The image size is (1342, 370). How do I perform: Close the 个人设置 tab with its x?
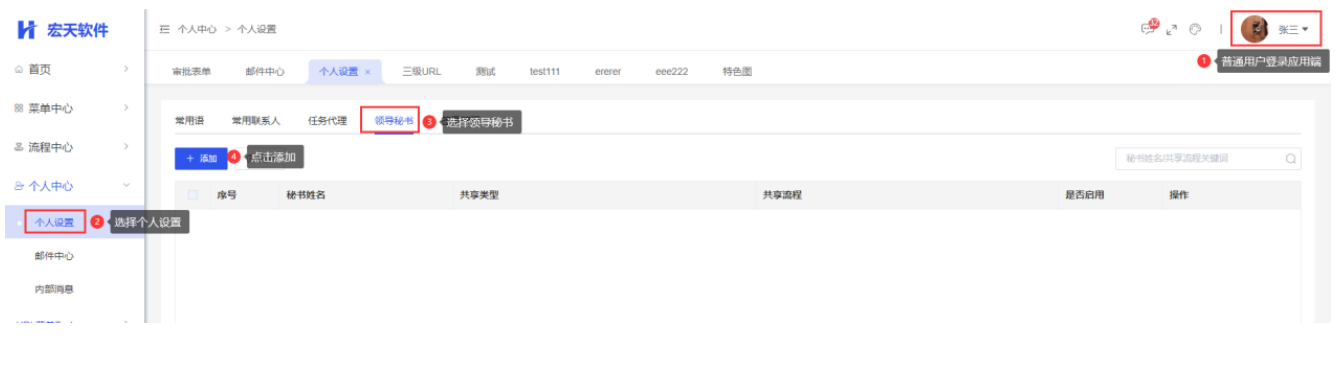pyautogui.click(x=367, y=72)
